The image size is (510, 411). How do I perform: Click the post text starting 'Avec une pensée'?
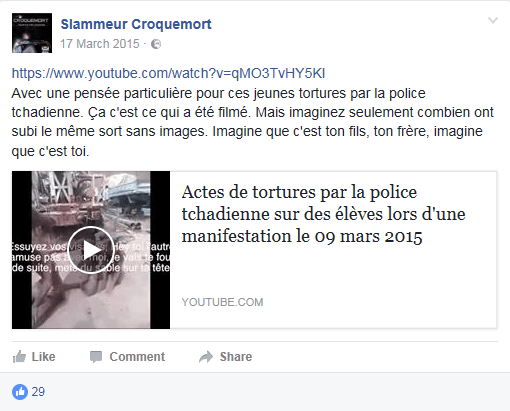(252, 122)
